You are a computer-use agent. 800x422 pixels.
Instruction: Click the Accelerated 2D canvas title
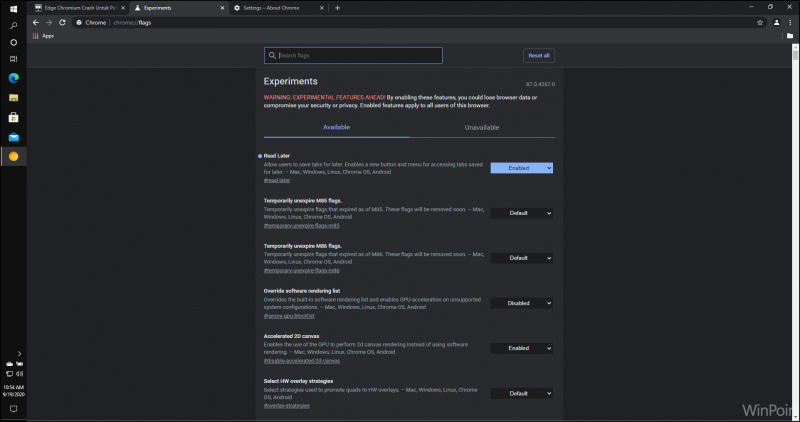coord(291,336)
